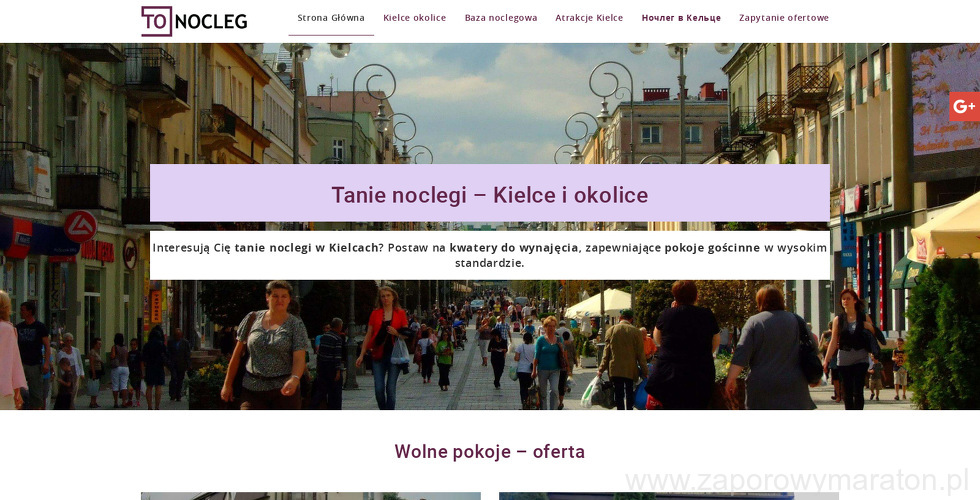980x500 pixels.
Task: Click the Wolne pokoje – oferta heading
Action: coord(489,451)
